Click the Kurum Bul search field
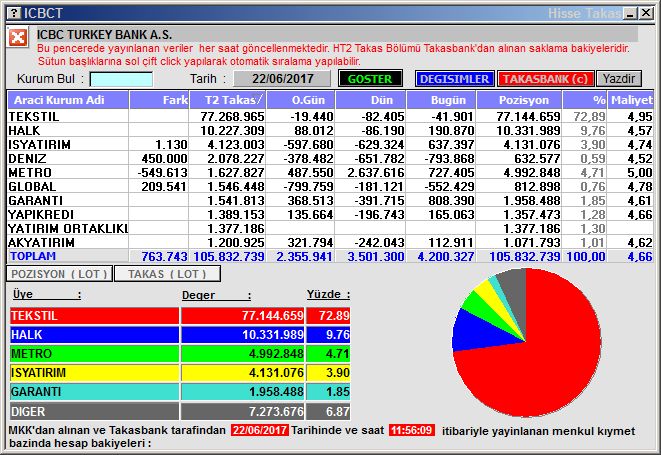 [x=121, y=79]
